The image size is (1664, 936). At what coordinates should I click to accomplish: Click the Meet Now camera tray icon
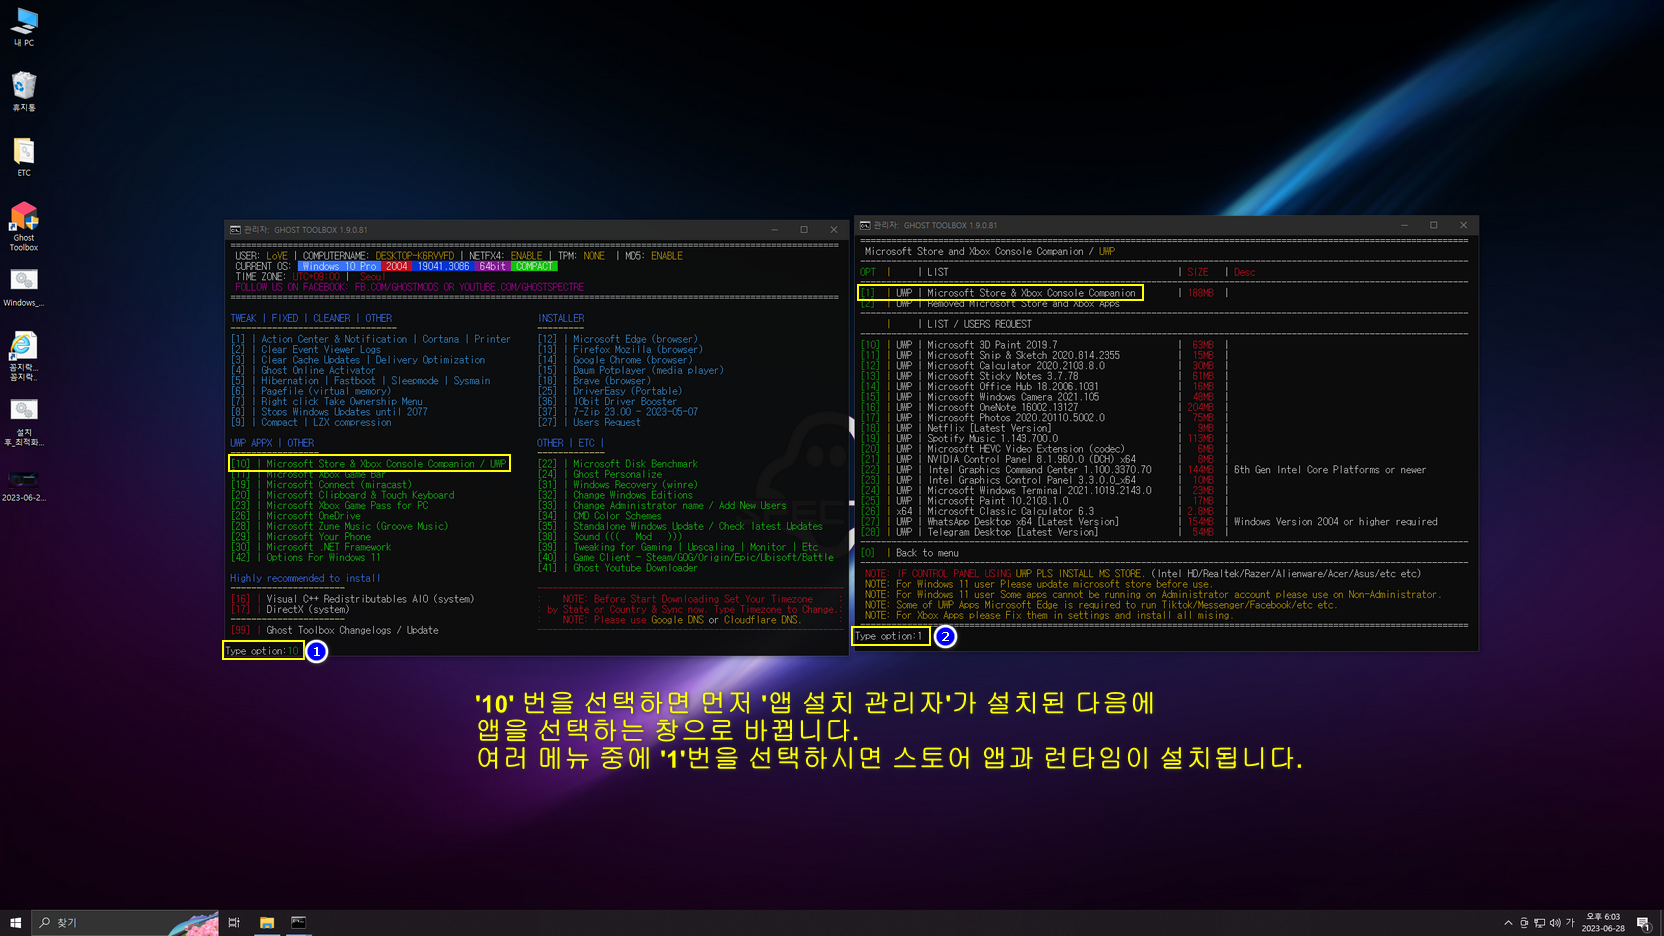coord(1524,923)
